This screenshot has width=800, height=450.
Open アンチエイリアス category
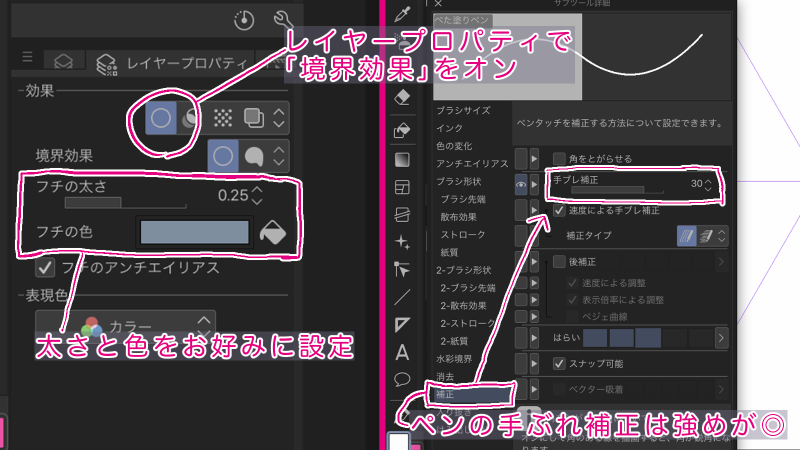click(x=472, y=164)
